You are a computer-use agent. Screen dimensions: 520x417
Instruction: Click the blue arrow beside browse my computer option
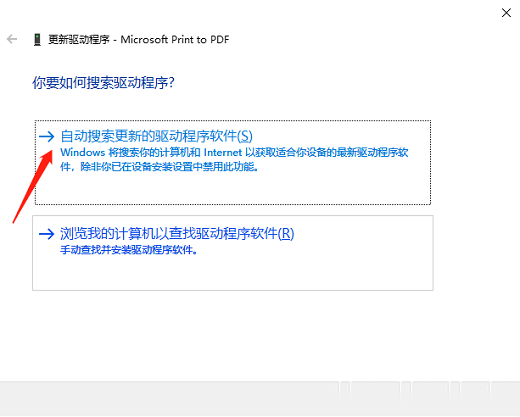[x=46, y=234]
